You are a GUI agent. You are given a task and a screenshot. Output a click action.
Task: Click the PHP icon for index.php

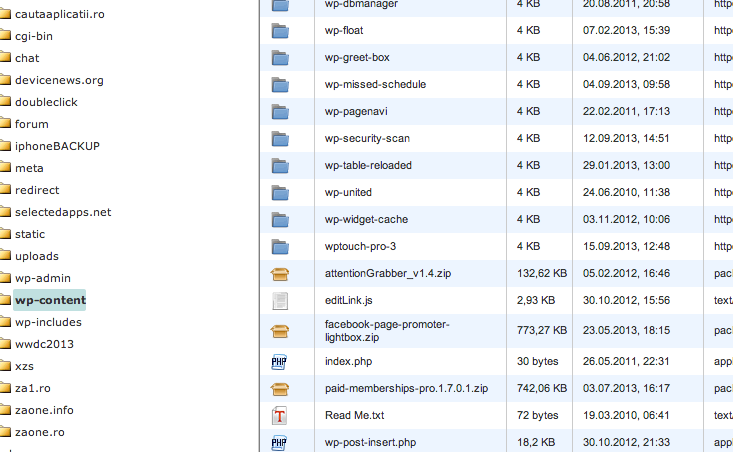(279, 362)
